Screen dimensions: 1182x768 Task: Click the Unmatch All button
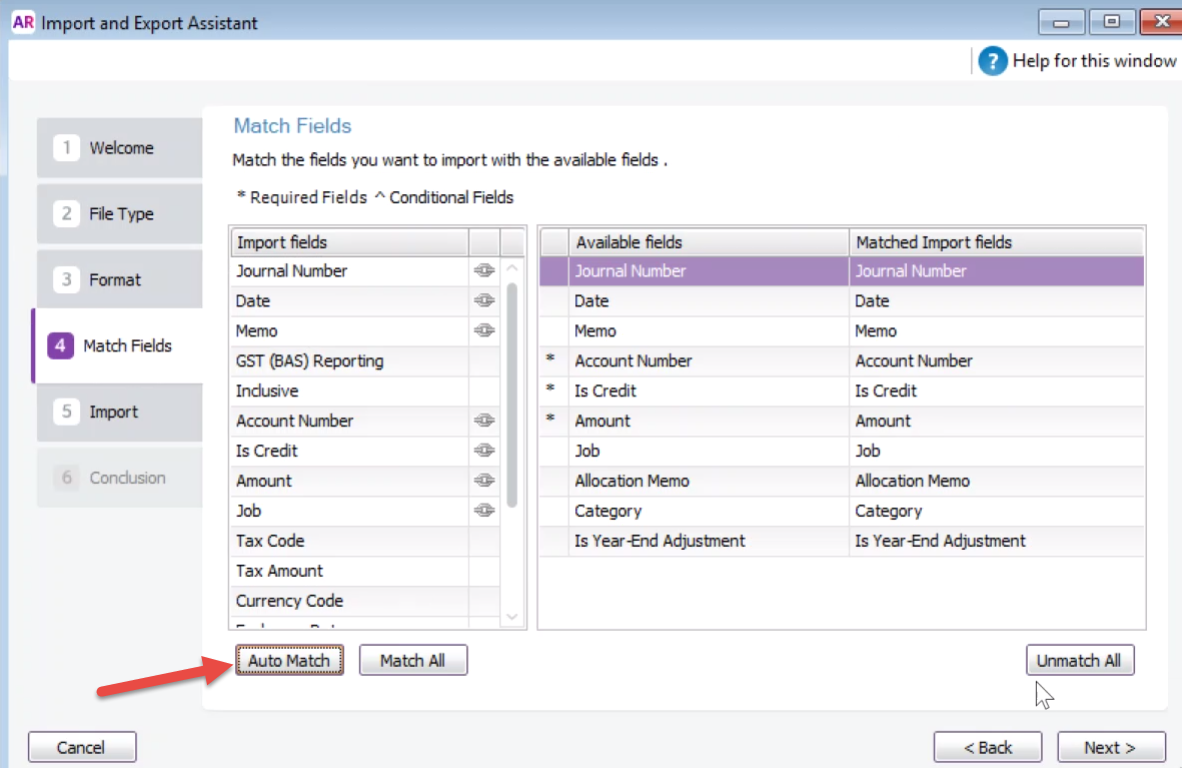(x=1079, y=660)
